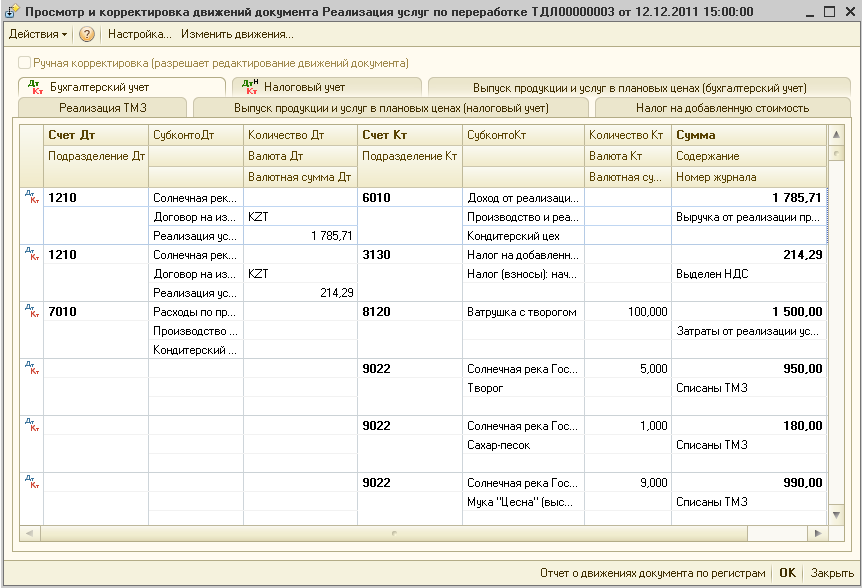Click the vertical scrollbar down arrow
Image resolution: width=862 pixels, height=588 pixels.
tap(837, 515)
